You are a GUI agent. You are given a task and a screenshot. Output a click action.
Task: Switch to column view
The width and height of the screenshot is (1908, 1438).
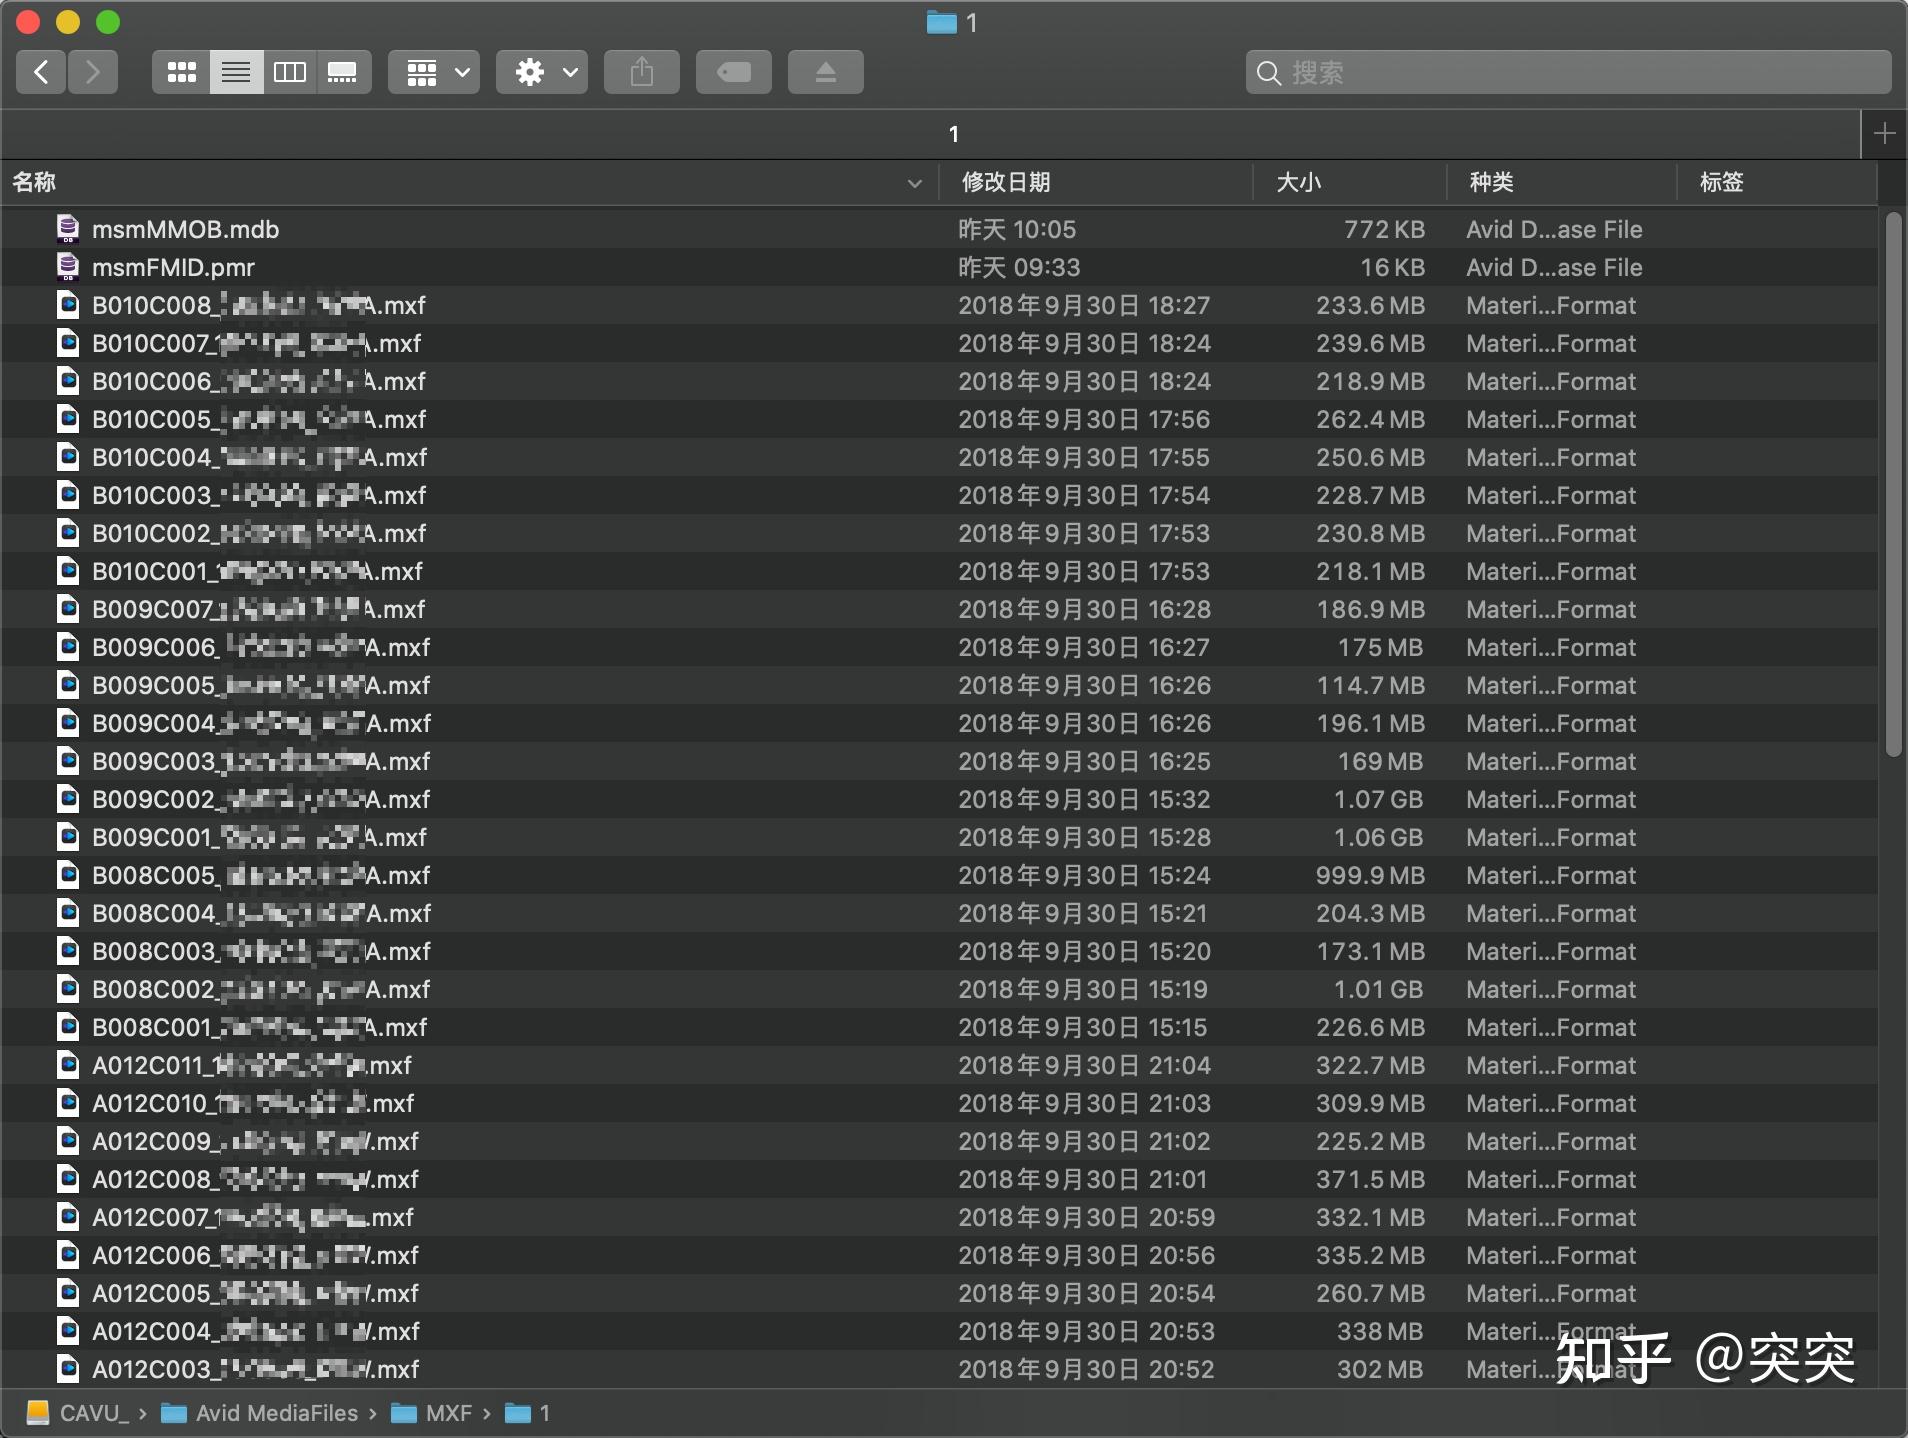(x=290, y=71)
